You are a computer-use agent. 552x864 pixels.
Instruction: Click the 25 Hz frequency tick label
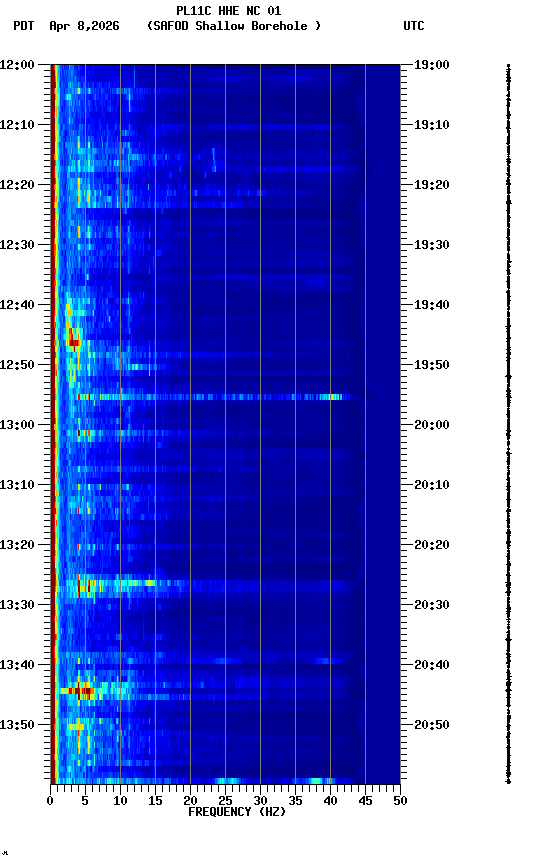click(225, 802)
